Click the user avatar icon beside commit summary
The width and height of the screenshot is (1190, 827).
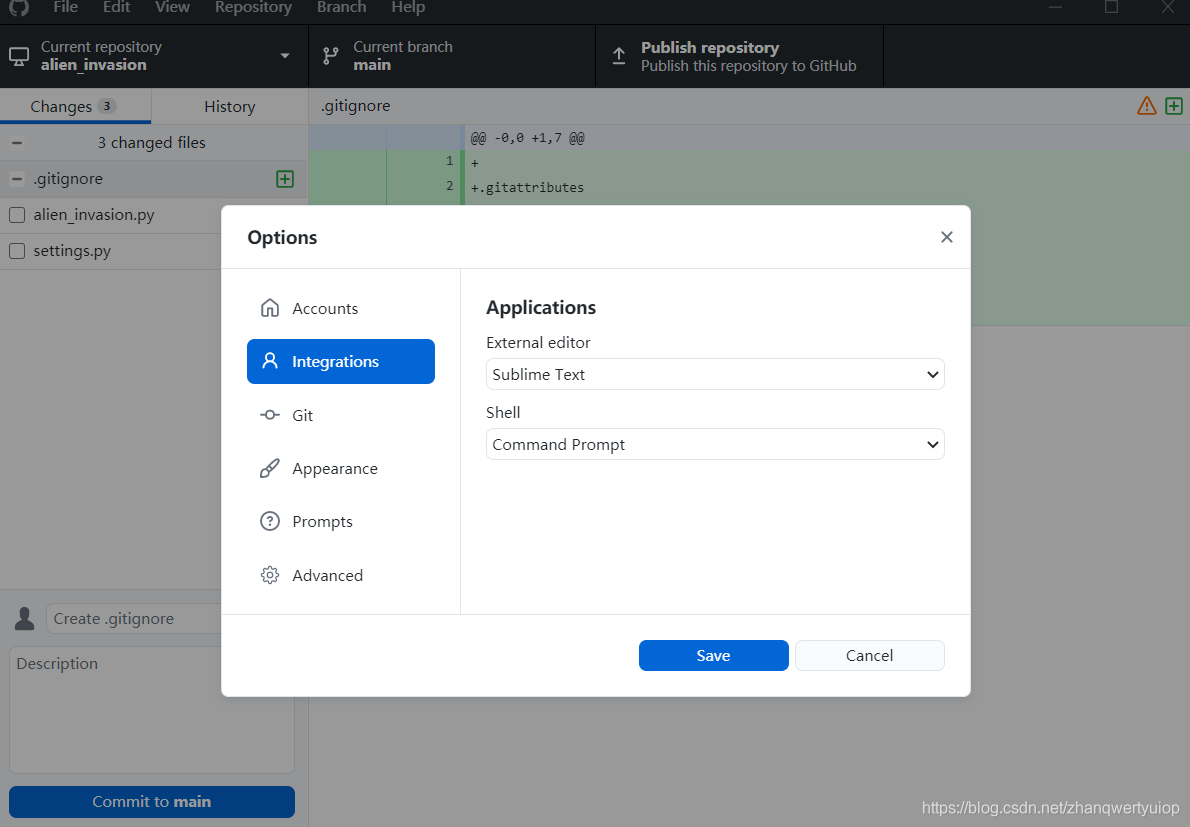[x=24, y=619]
